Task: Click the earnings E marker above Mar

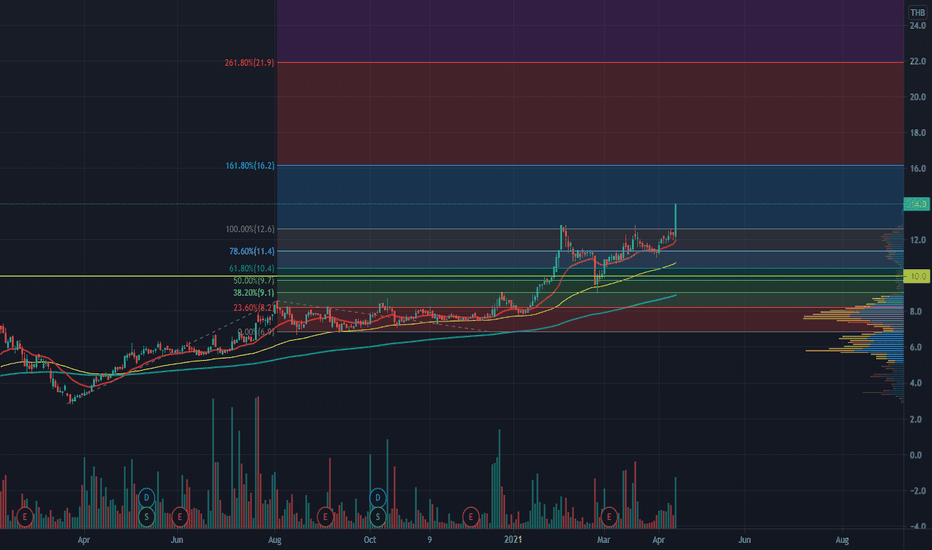Action: click(609, 517)
